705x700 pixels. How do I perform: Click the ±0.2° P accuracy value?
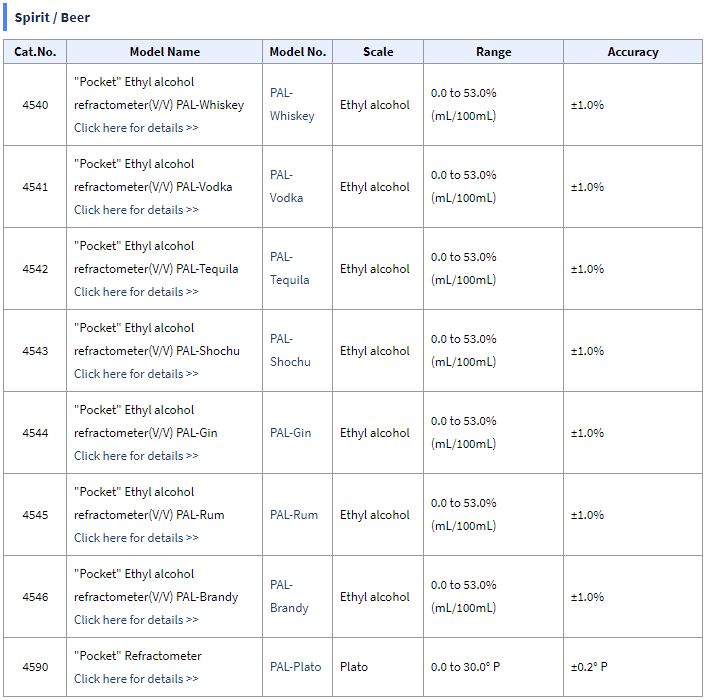click(589, 667)
